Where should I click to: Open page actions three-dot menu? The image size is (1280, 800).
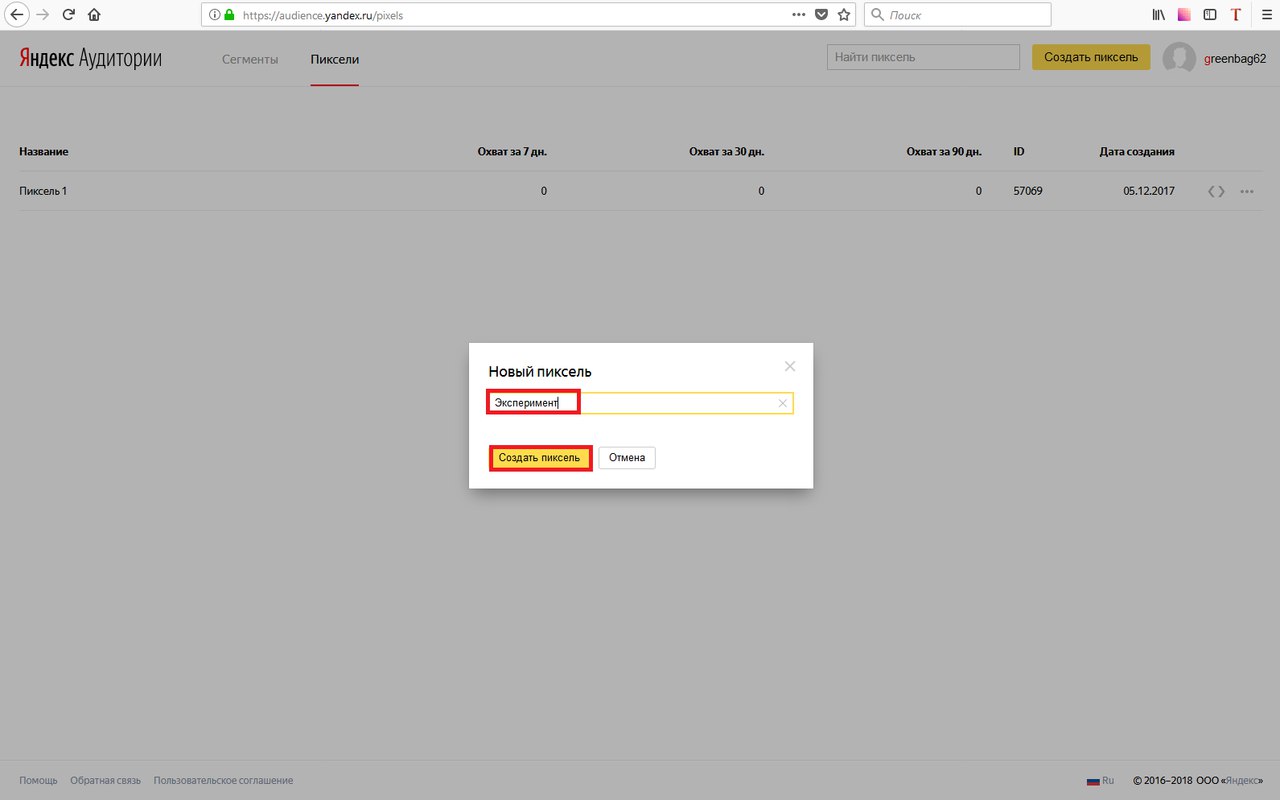click(x=798, y=15)
